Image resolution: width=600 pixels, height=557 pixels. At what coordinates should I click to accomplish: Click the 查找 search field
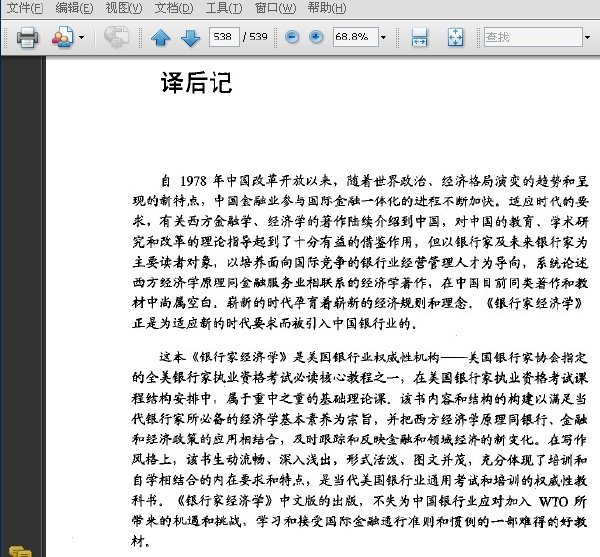[x=533, y=37]
